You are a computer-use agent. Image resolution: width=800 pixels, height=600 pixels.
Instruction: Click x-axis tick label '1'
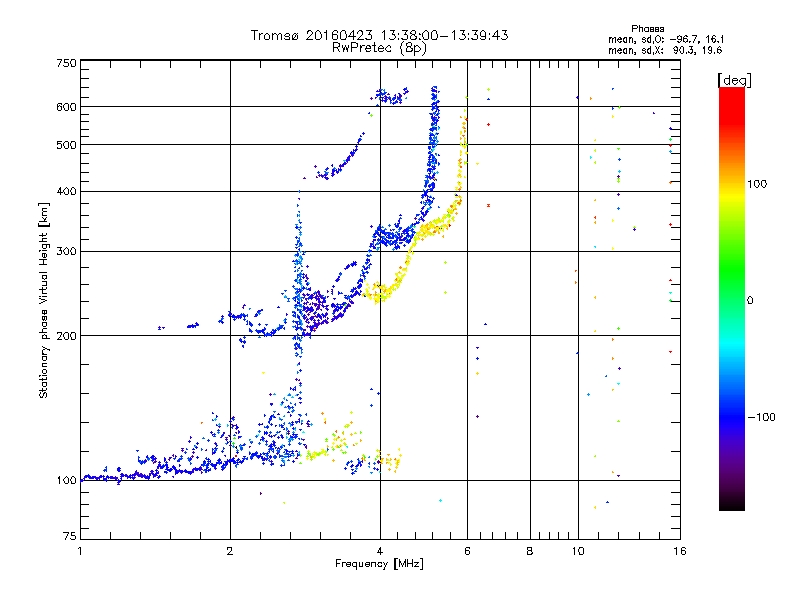coord(80,551)
